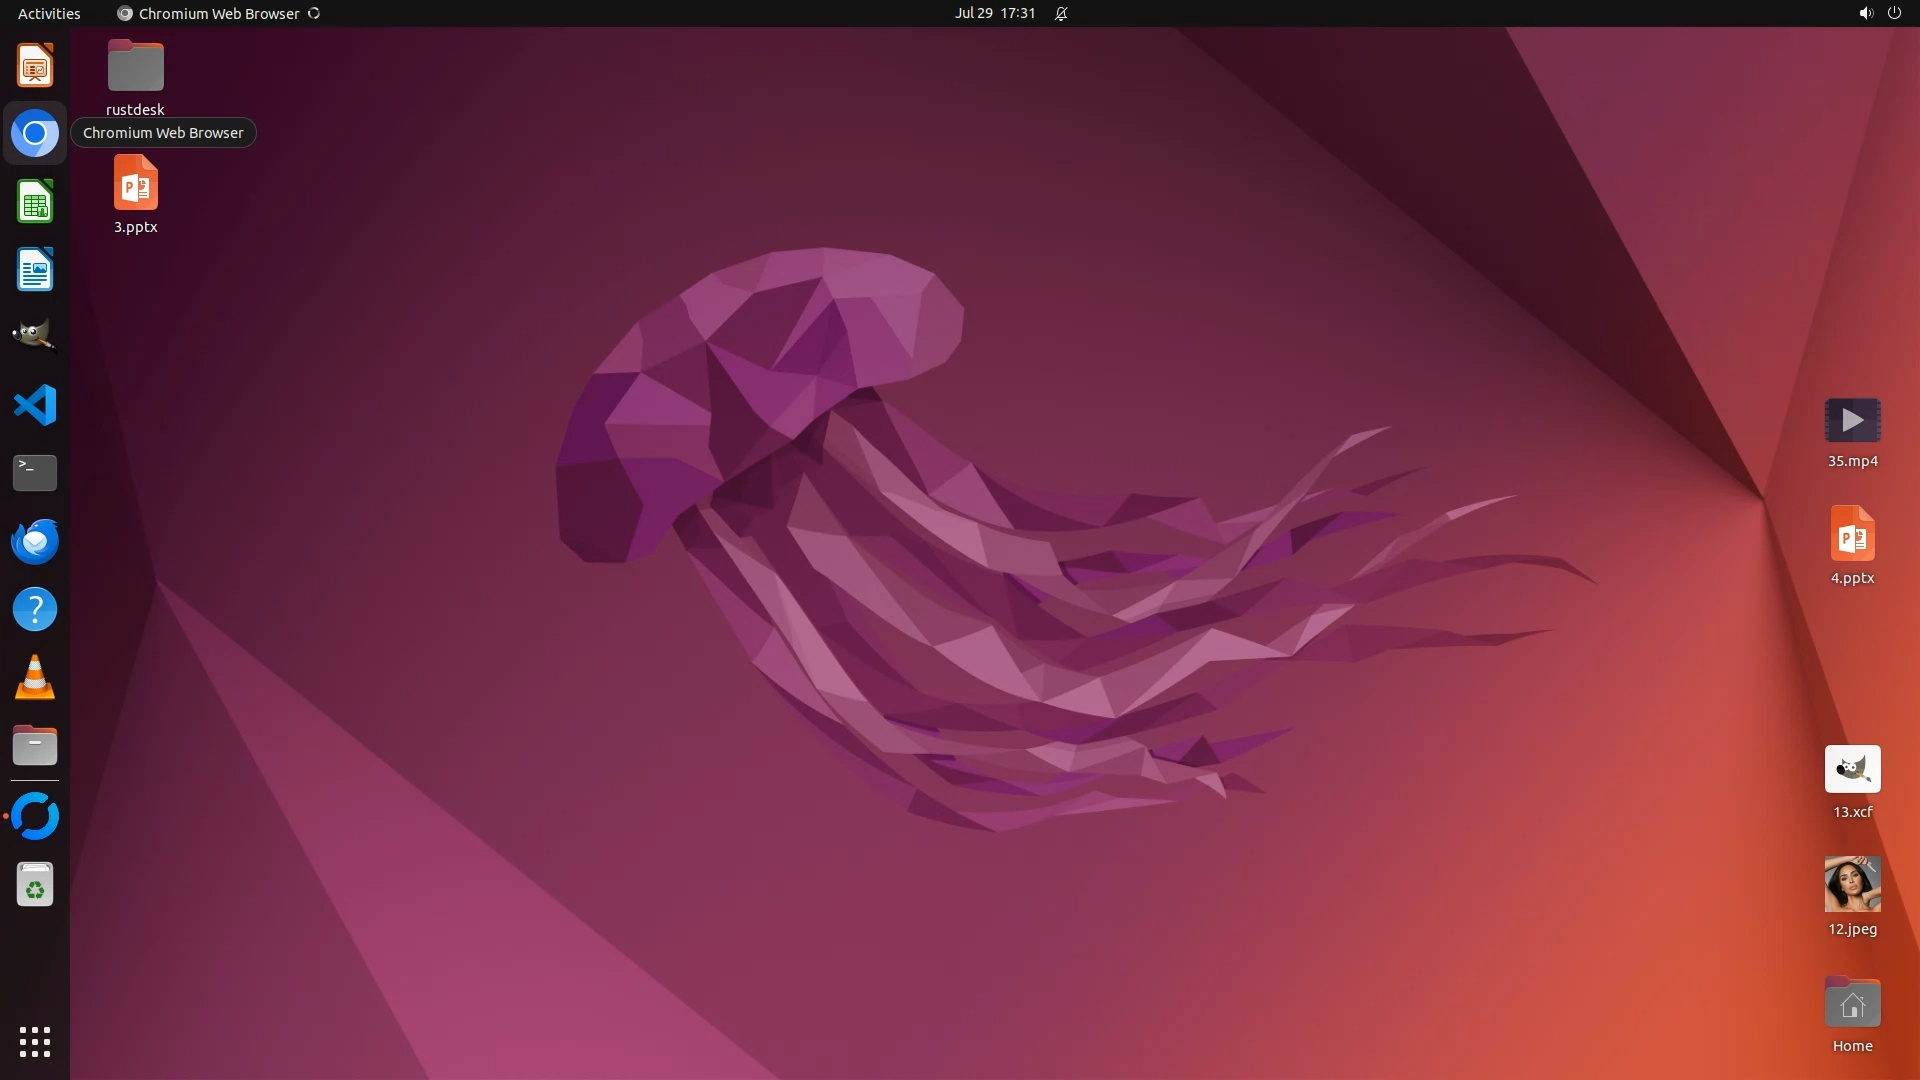Click the volume speaker indicator

pyautogui.click(x=1865, y=13)
